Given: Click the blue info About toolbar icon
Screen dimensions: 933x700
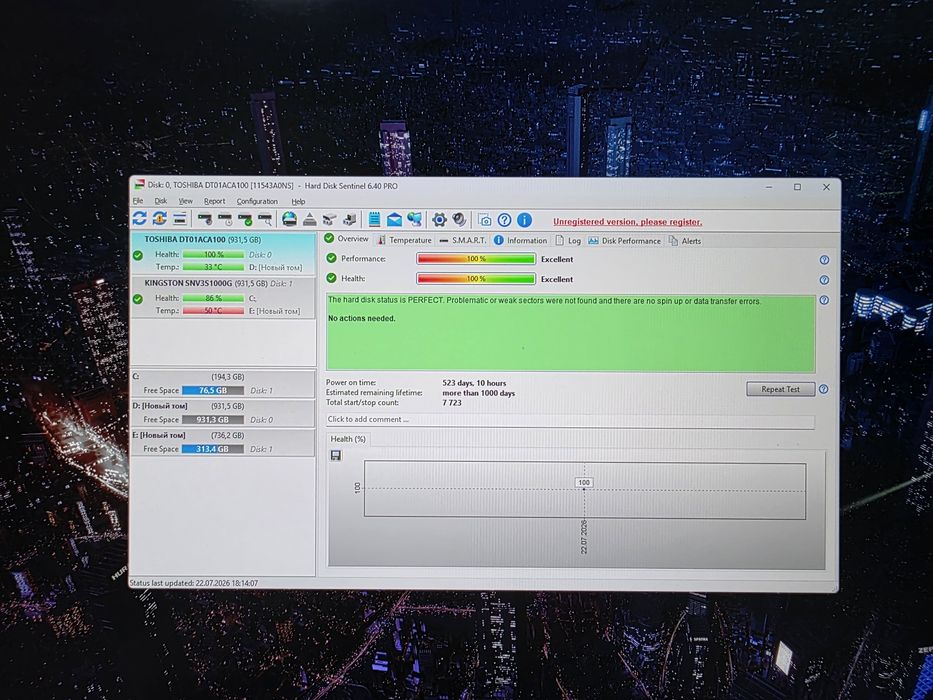Looking at the screenshot, I should [524, 221].
